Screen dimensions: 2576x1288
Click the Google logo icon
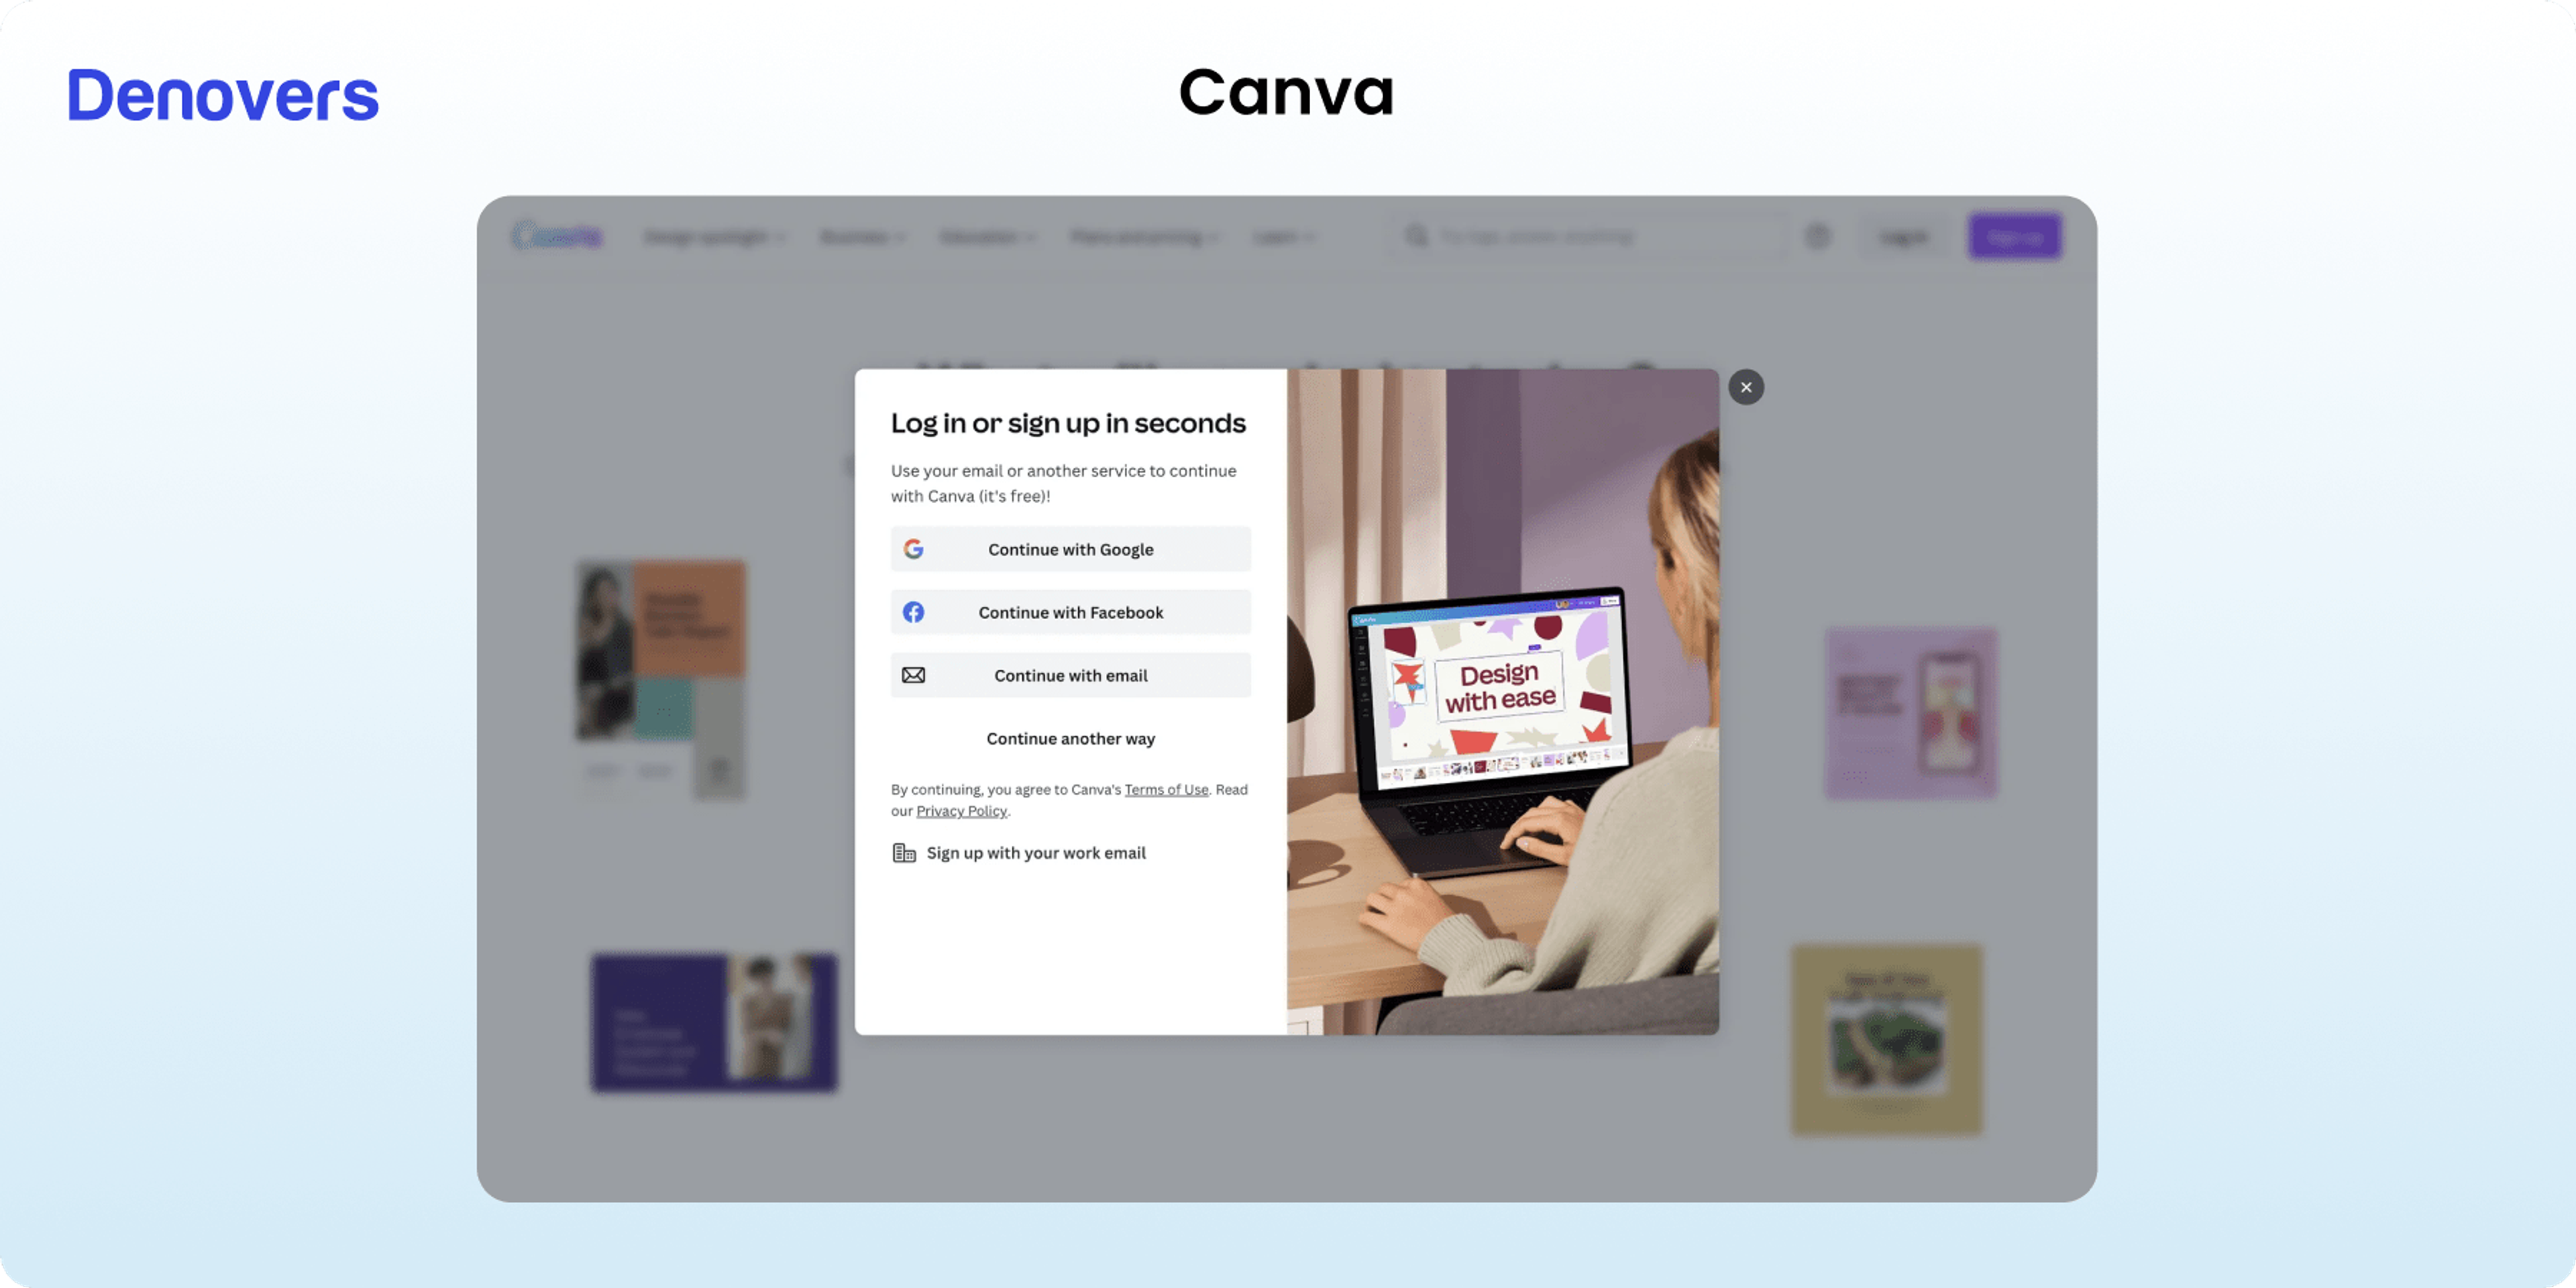pos(913,549)
